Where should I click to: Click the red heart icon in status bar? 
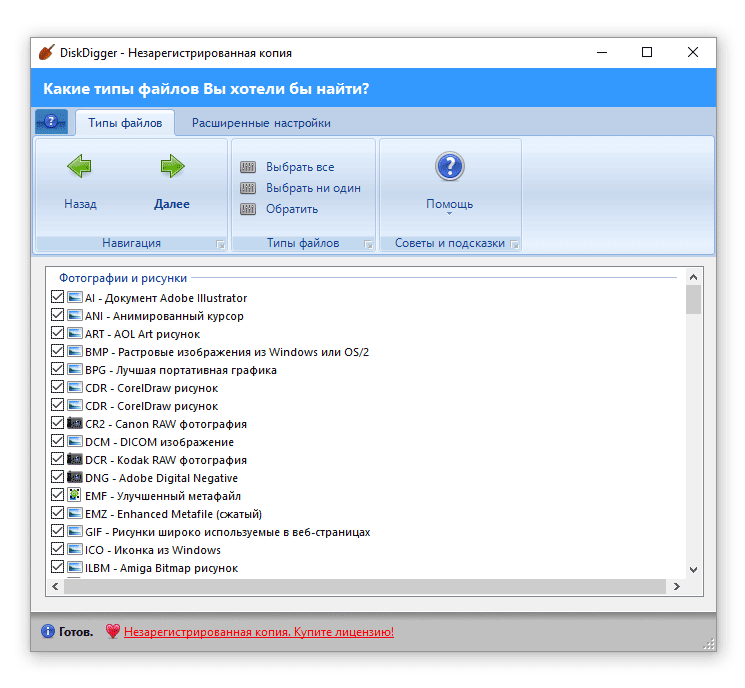tap(113, 631)
